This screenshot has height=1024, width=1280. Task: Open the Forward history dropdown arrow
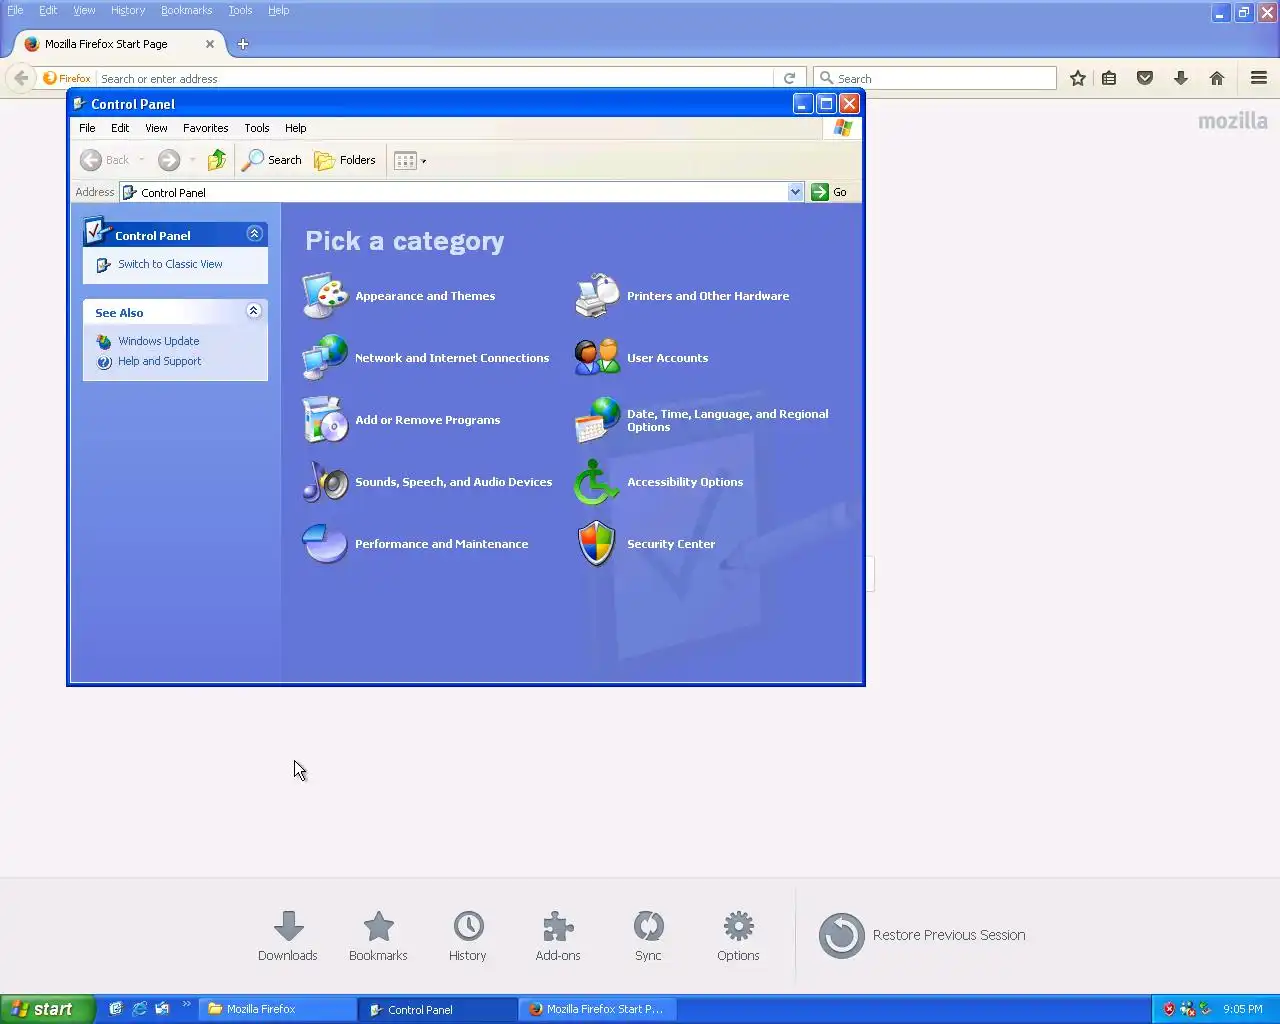[x=193, y=160]
